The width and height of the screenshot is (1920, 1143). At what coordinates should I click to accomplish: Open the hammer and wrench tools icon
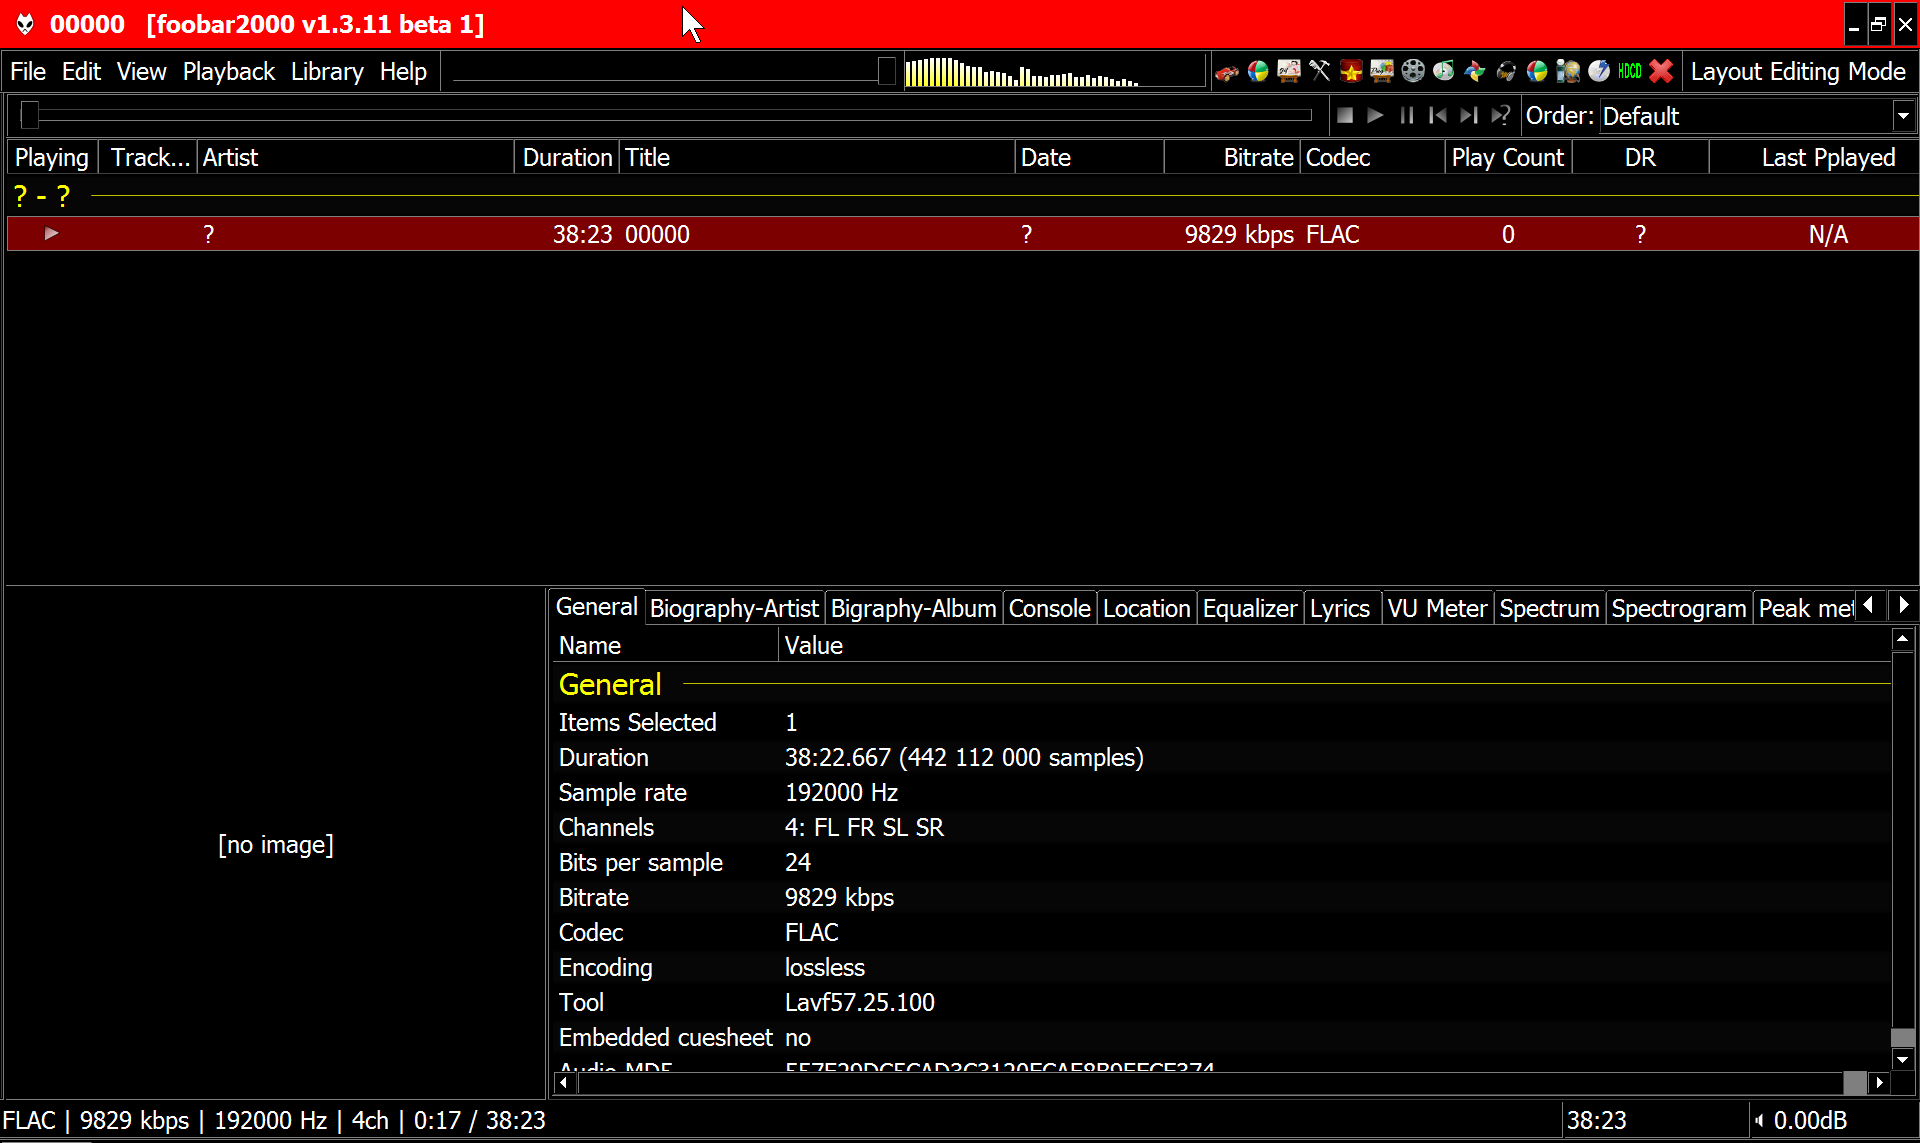click(1320, 72)
